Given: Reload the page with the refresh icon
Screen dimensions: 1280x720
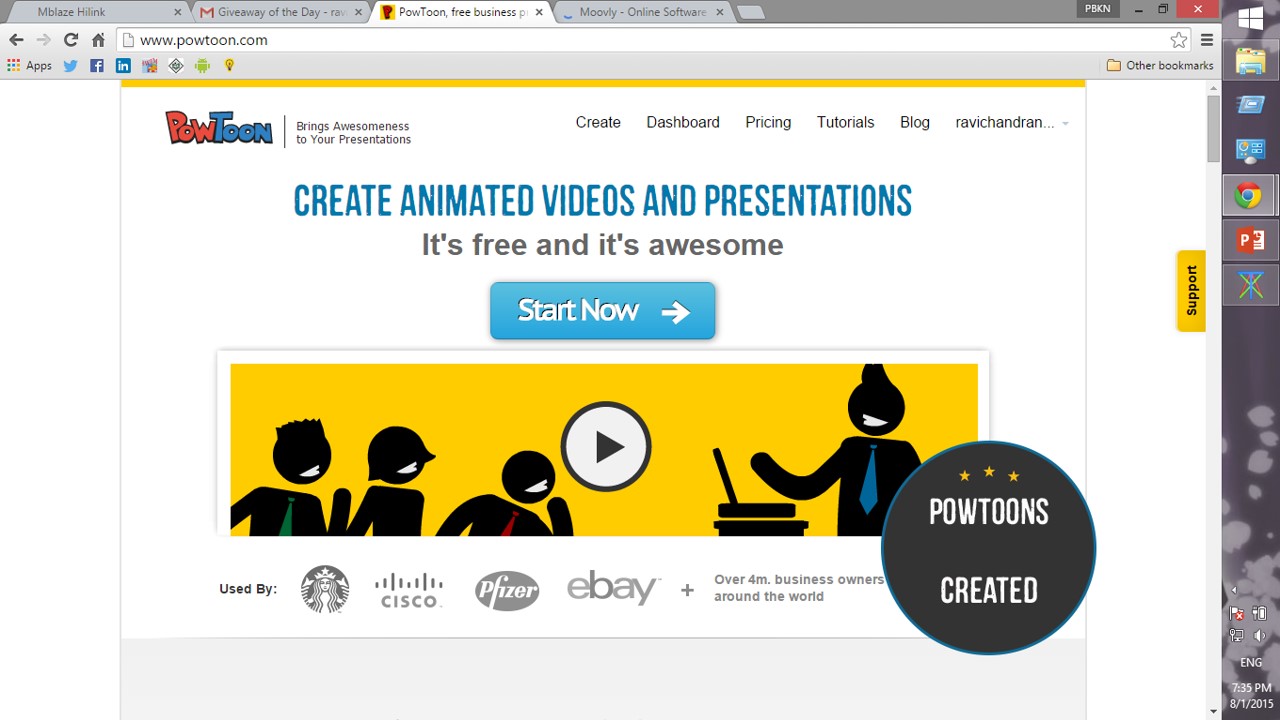Looking at the screenshot, I should (70, 40).
